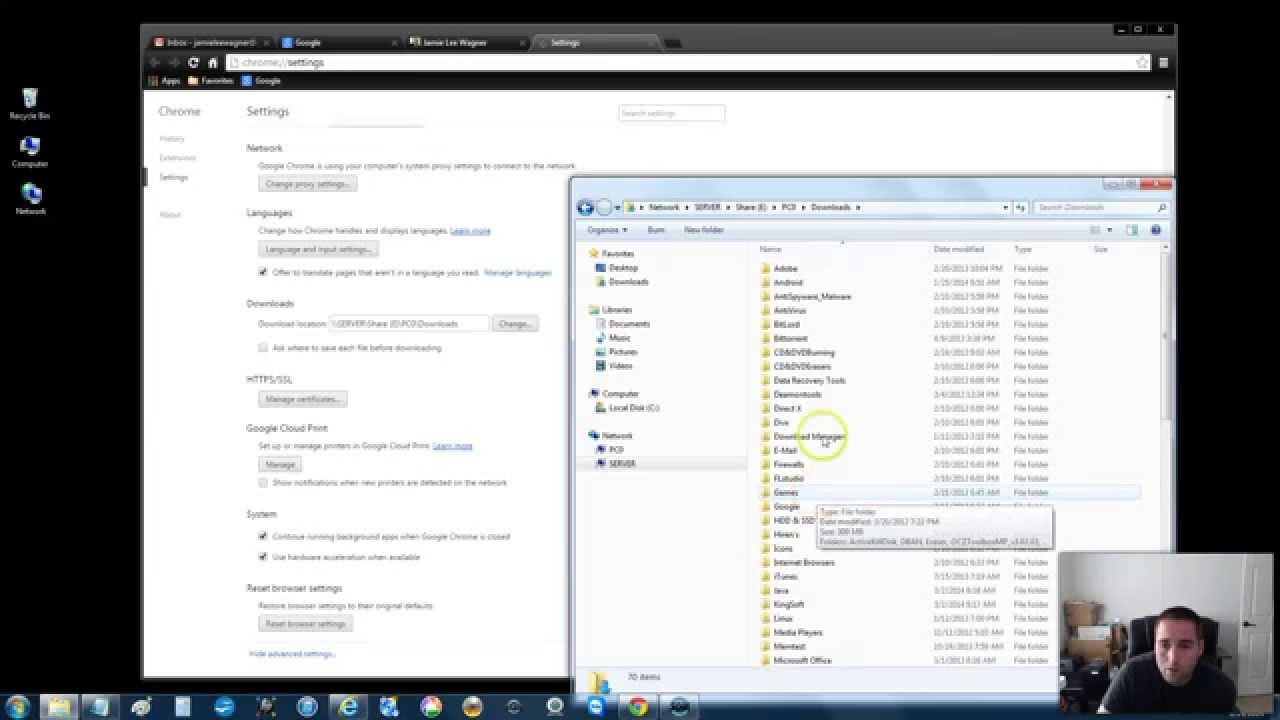Click Change proxy settings button
The image size is (1280, 720).
(x=308, y=184)
